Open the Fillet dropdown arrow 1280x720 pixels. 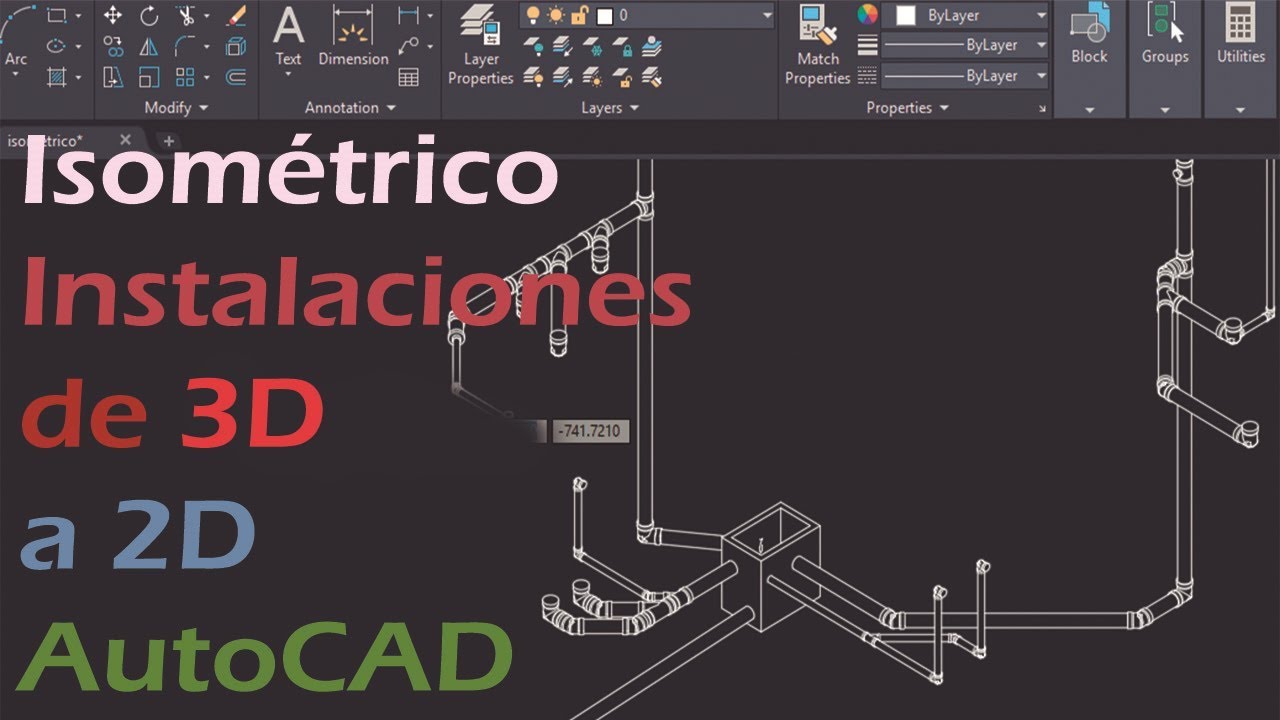click(x=206, y=47)
